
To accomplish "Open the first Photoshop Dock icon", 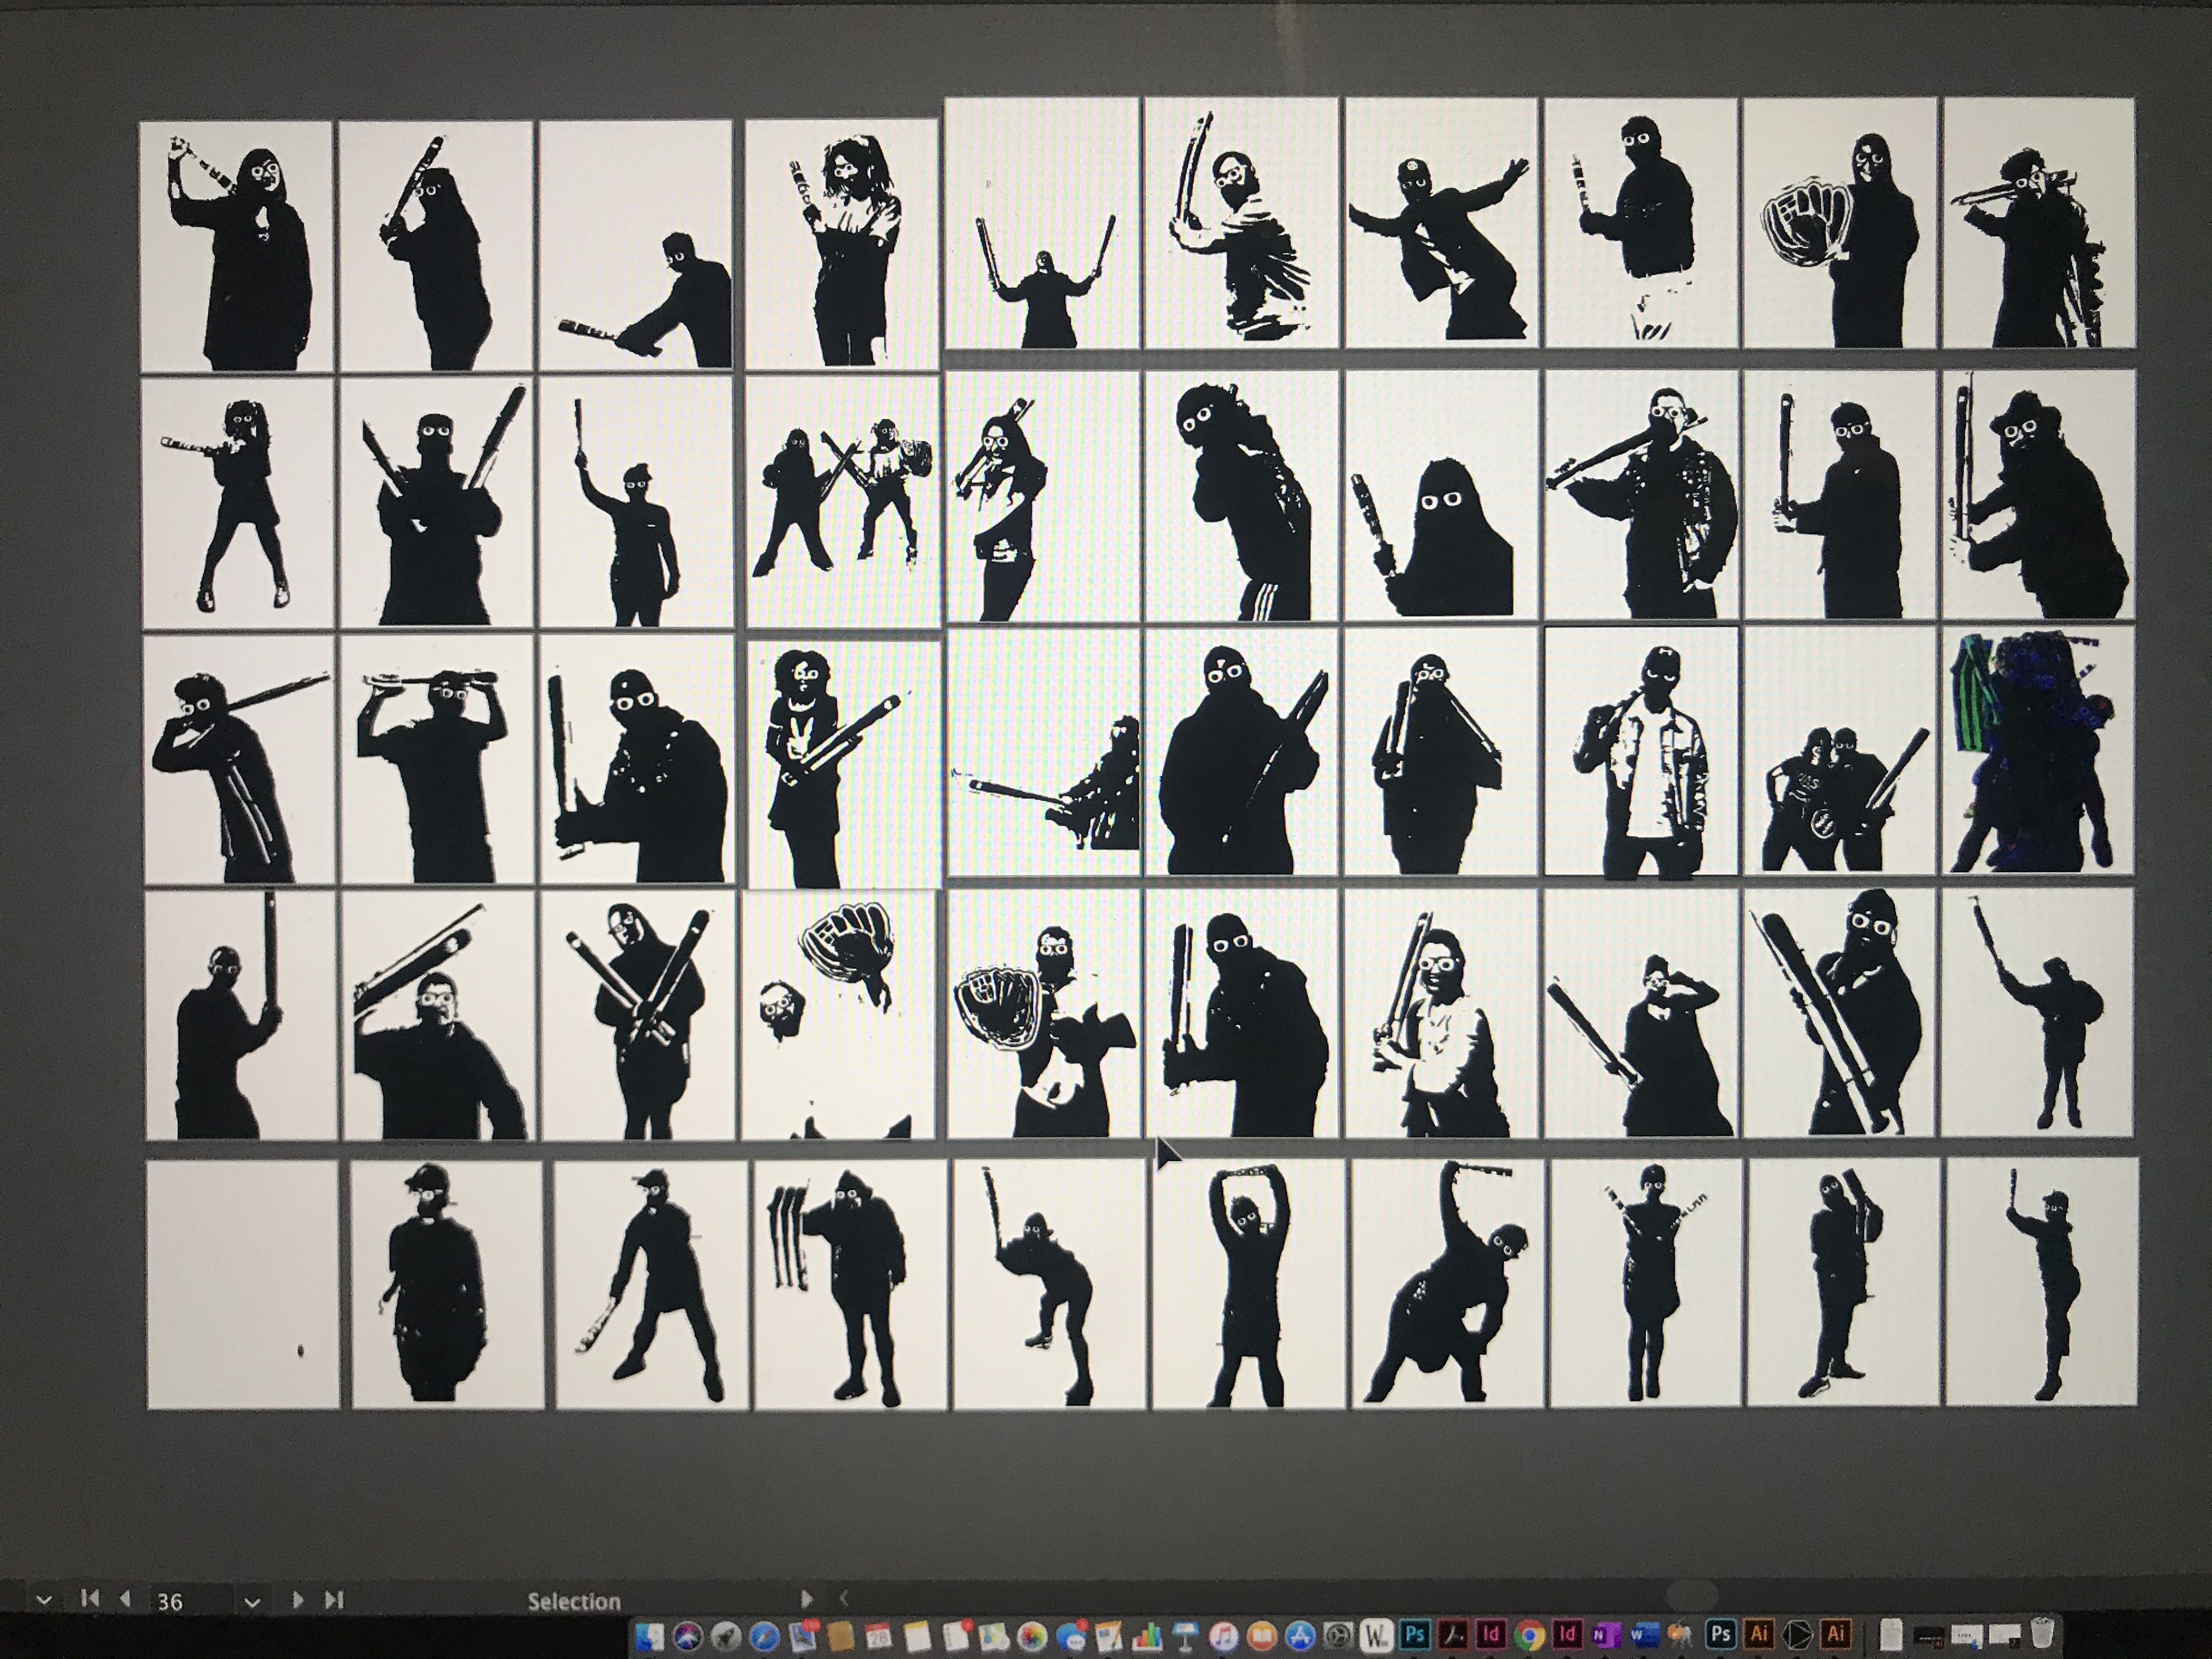I will (1415, 1634).
